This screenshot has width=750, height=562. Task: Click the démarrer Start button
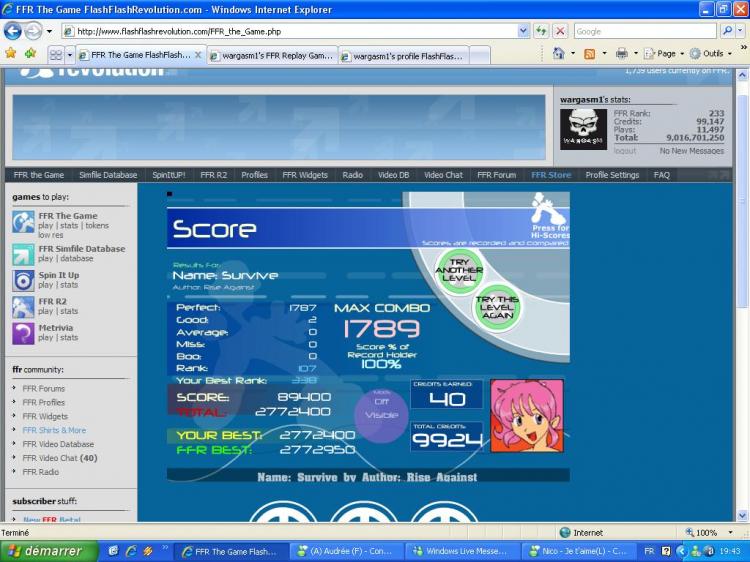pos(48,551)
